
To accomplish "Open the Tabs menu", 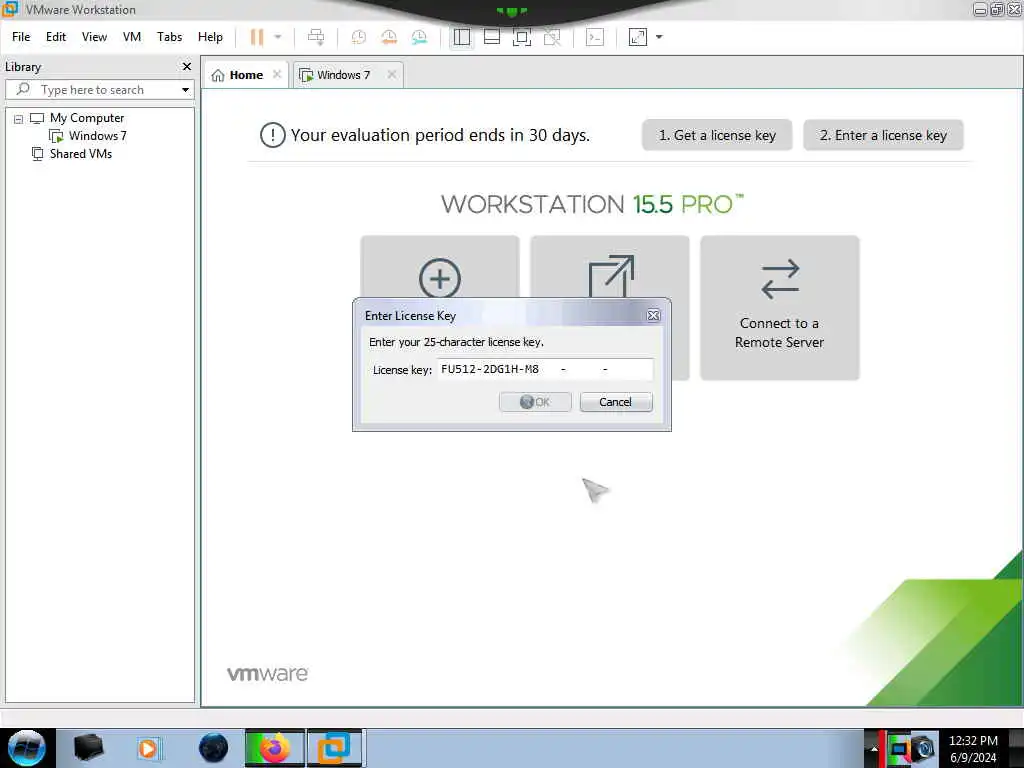I will (x=169, y=37).
